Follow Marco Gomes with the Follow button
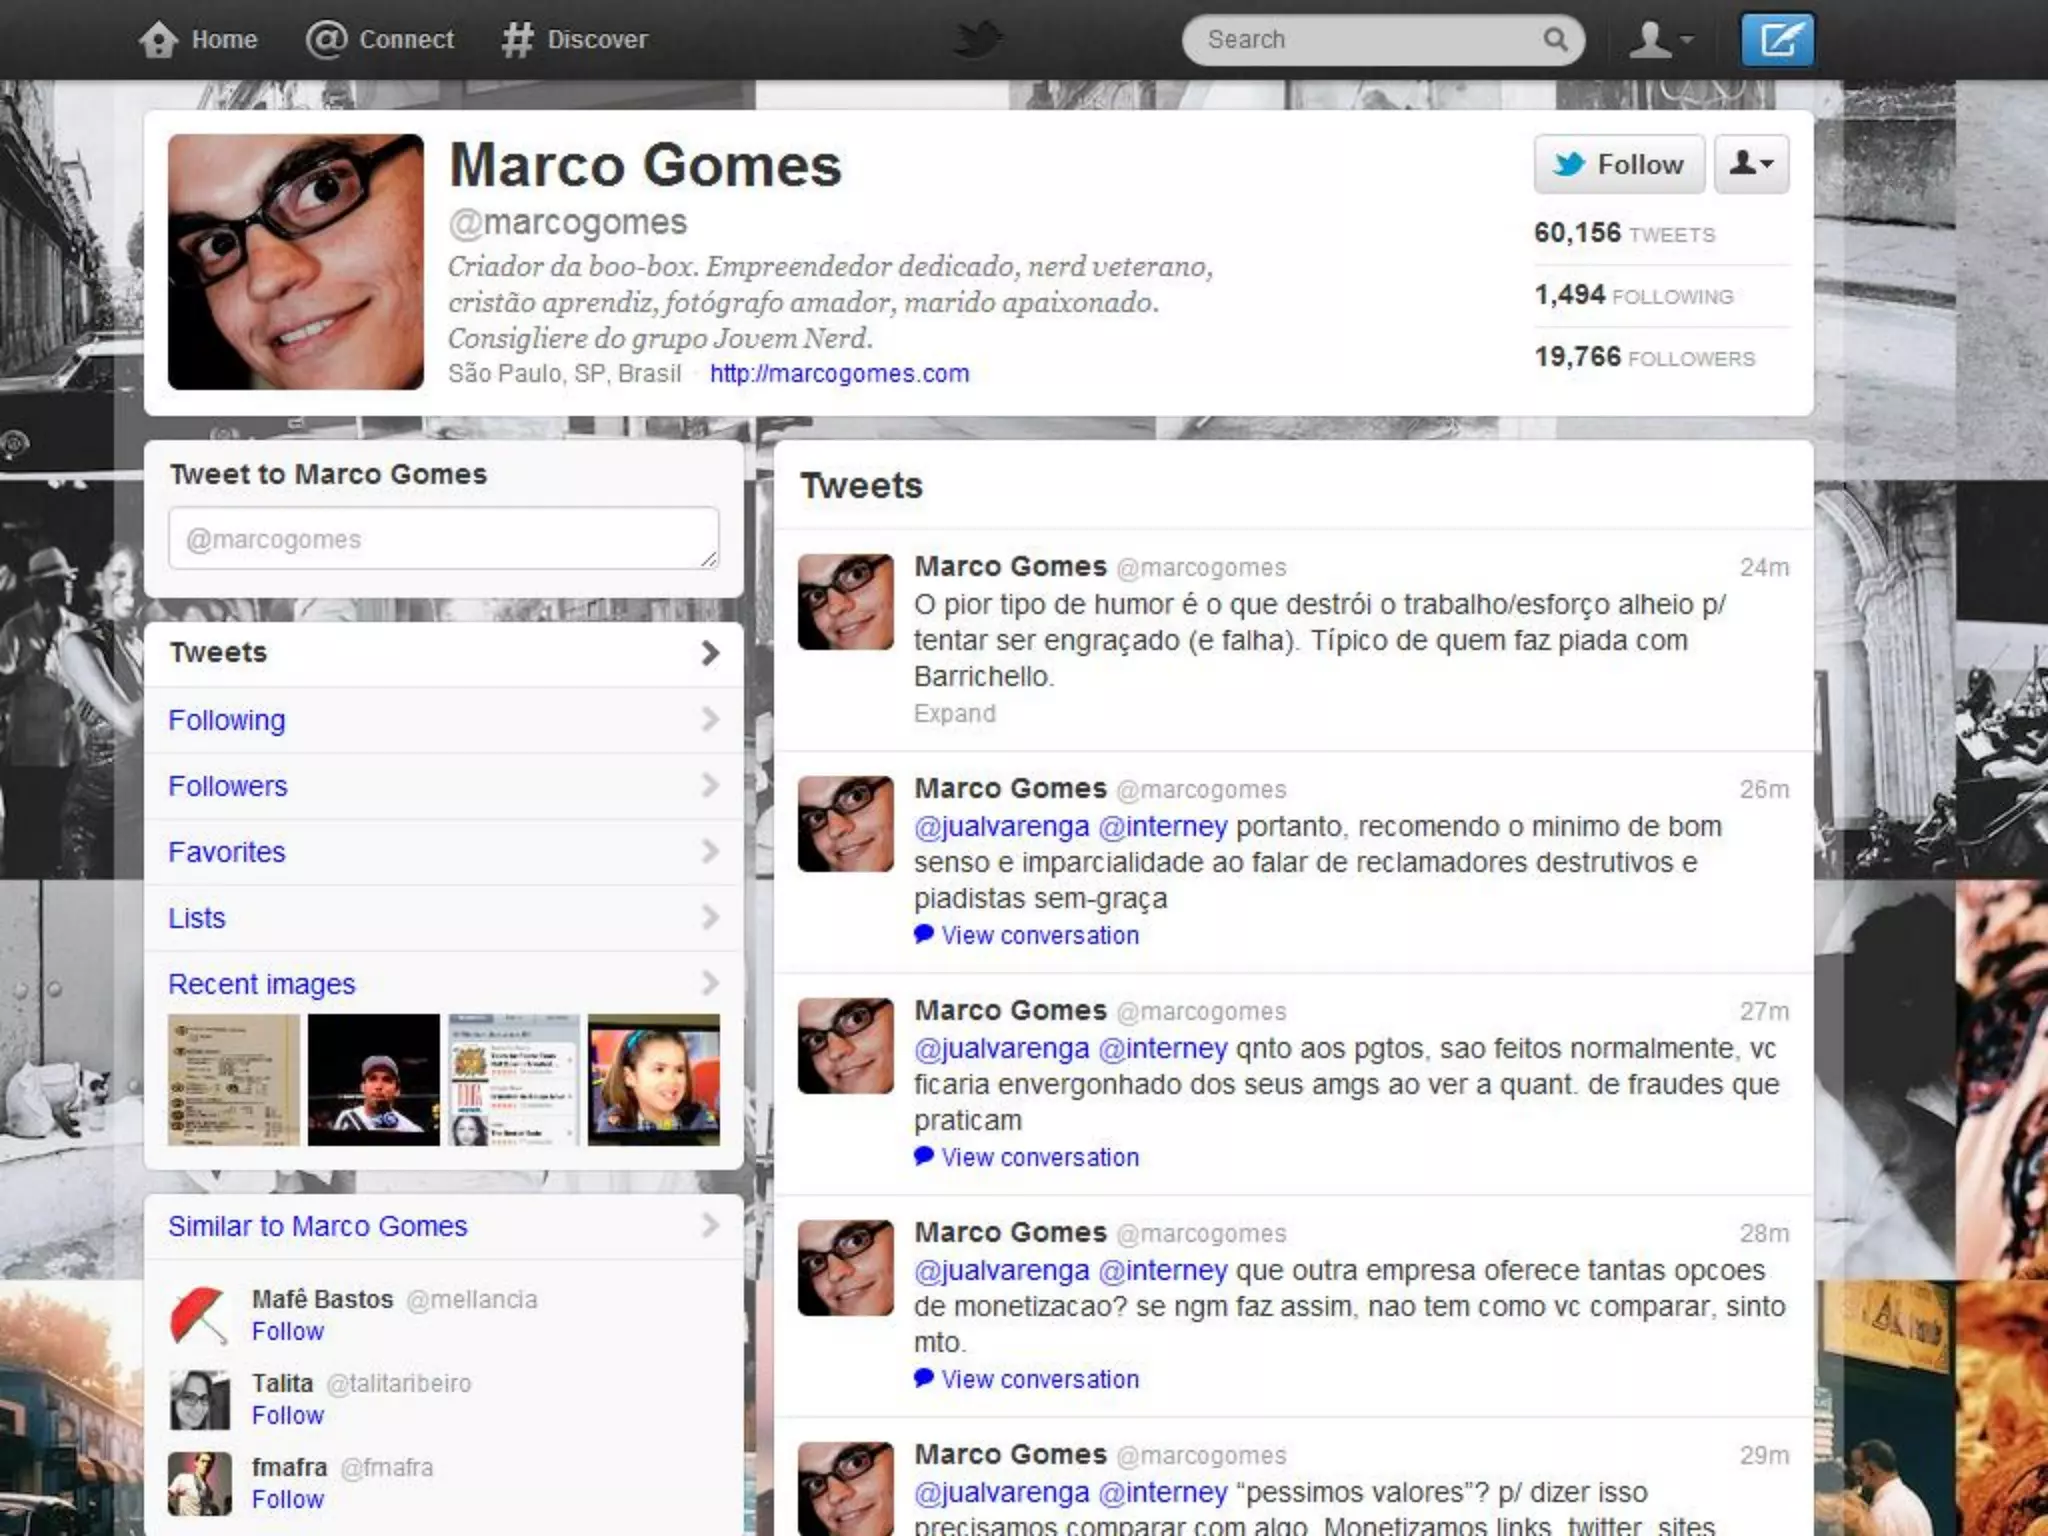 click(x=1619, y=164)
